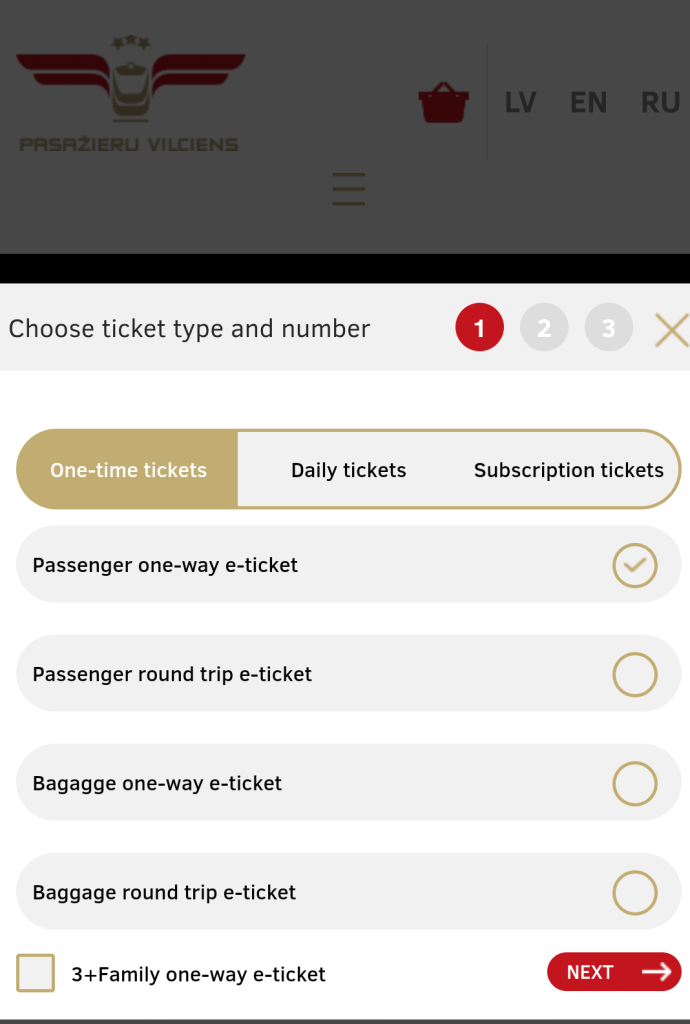Screen dimensions: 690x1024
Task: Close the ticket selection dialog
Action: pyautogui.click(x=671, y=329)
